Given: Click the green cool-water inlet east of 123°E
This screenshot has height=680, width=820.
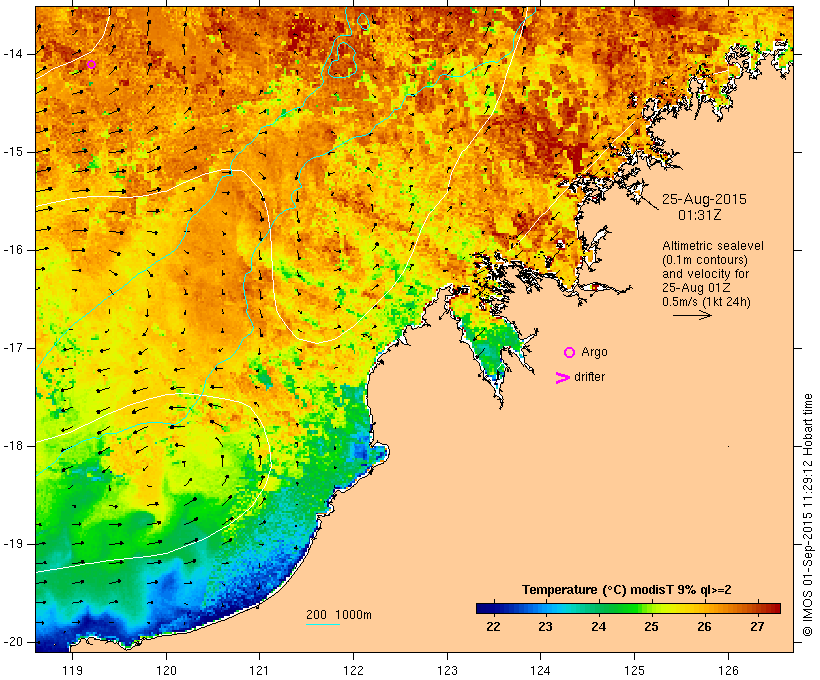Looking at the screenshot, I should pyautogui.click(x=489, y=348).
